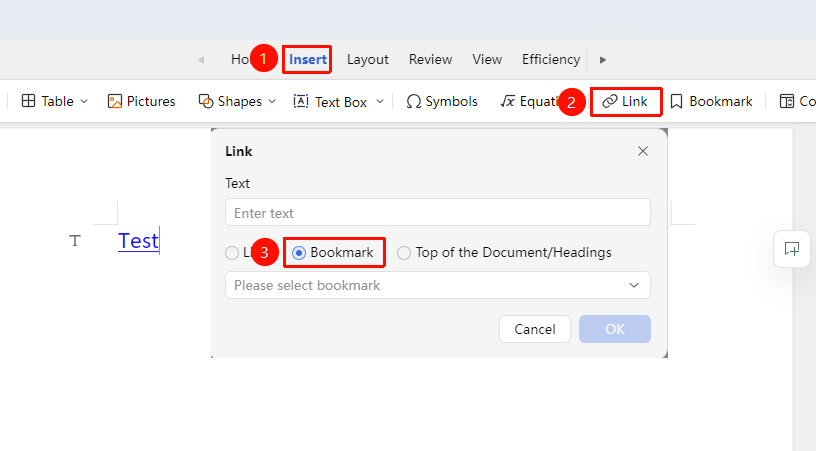816x451 pixels.
Task: Click the Link toolbar button
Action: coord(626,101)
